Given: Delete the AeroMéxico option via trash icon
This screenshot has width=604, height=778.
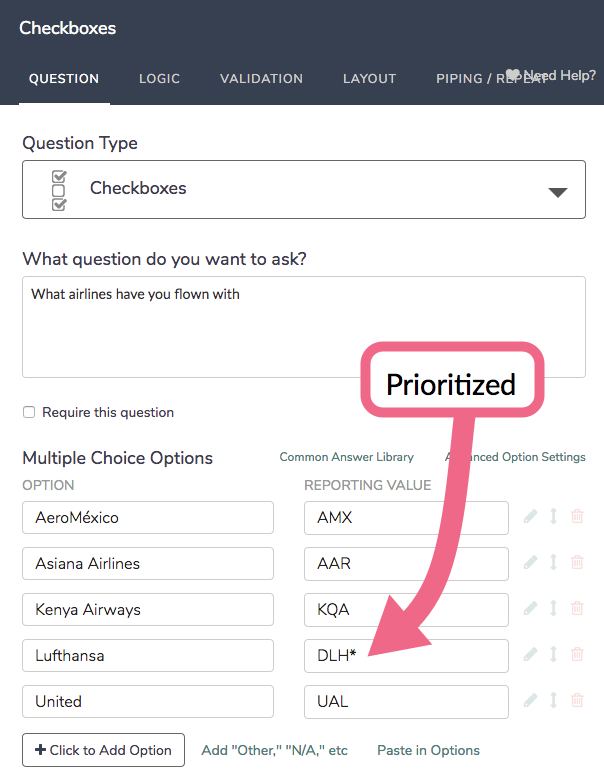Looking at the screenshot, I should (577, 517).
